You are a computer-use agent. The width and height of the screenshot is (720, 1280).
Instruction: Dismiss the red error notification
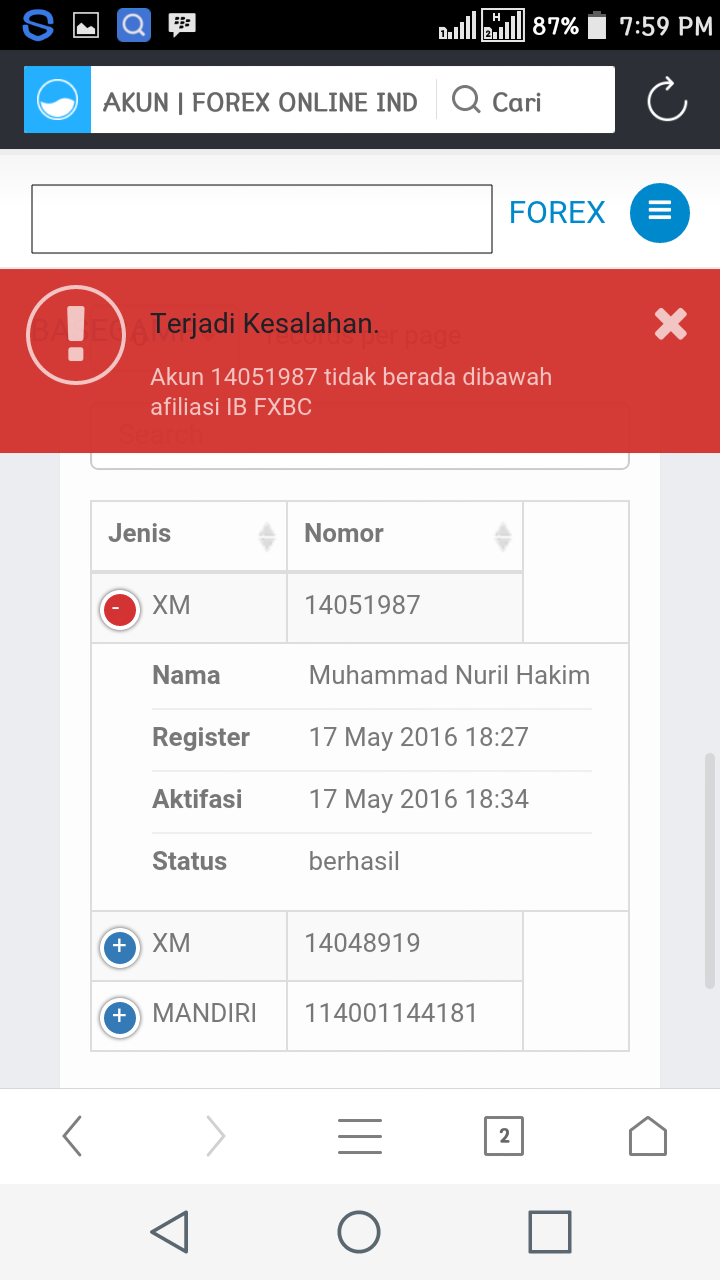[670, 323]
